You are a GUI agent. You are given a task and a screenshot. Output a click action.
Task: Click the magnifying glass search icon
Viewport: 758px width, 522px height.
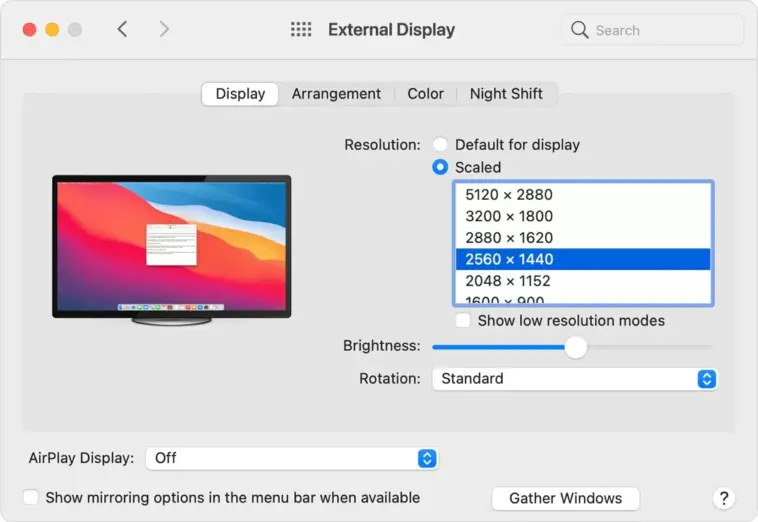coord(579,30)
